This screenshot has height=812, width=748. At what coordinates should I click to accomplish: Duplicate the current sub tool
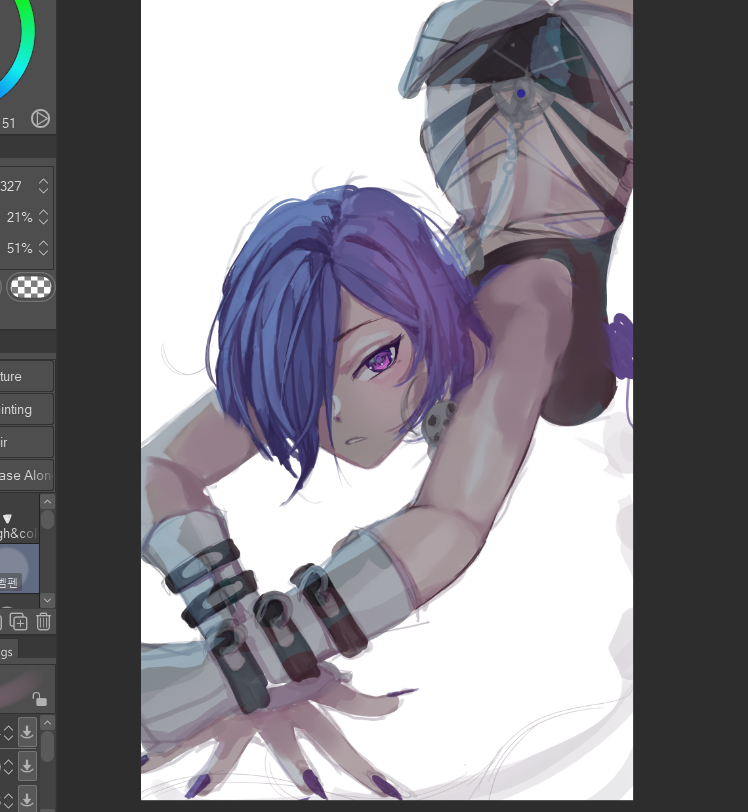pyautogui.click(x=19, y=621)
